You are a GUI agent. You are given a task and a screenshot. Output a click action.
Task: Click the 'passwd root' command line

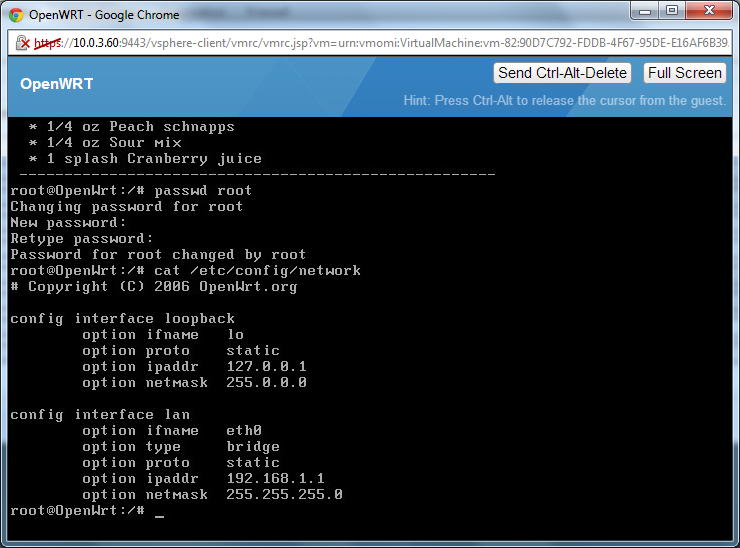(131, 191)
